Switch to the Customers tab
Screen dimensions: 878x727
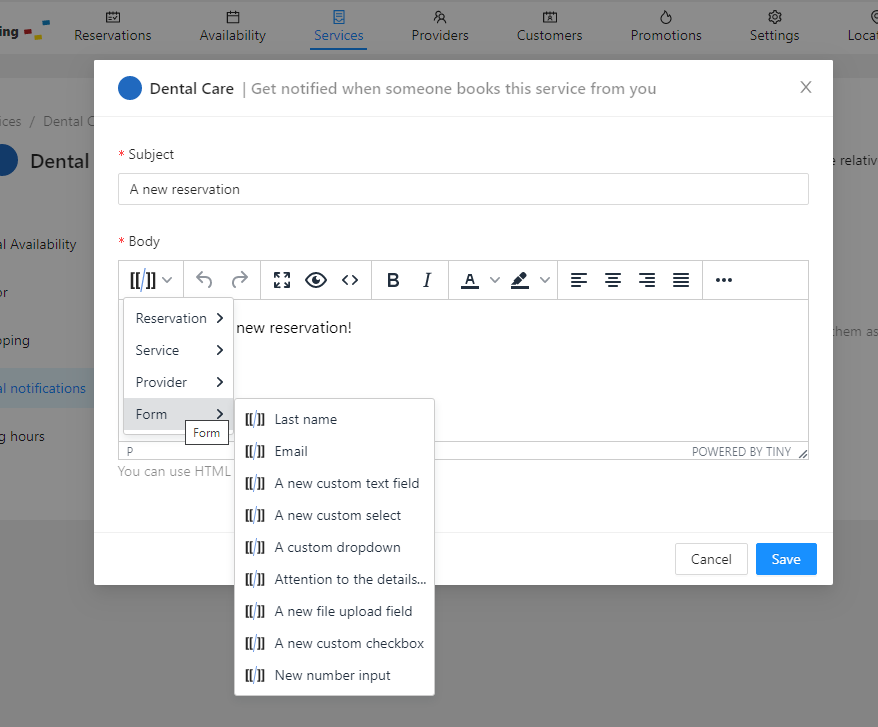[x=548, y=26]
